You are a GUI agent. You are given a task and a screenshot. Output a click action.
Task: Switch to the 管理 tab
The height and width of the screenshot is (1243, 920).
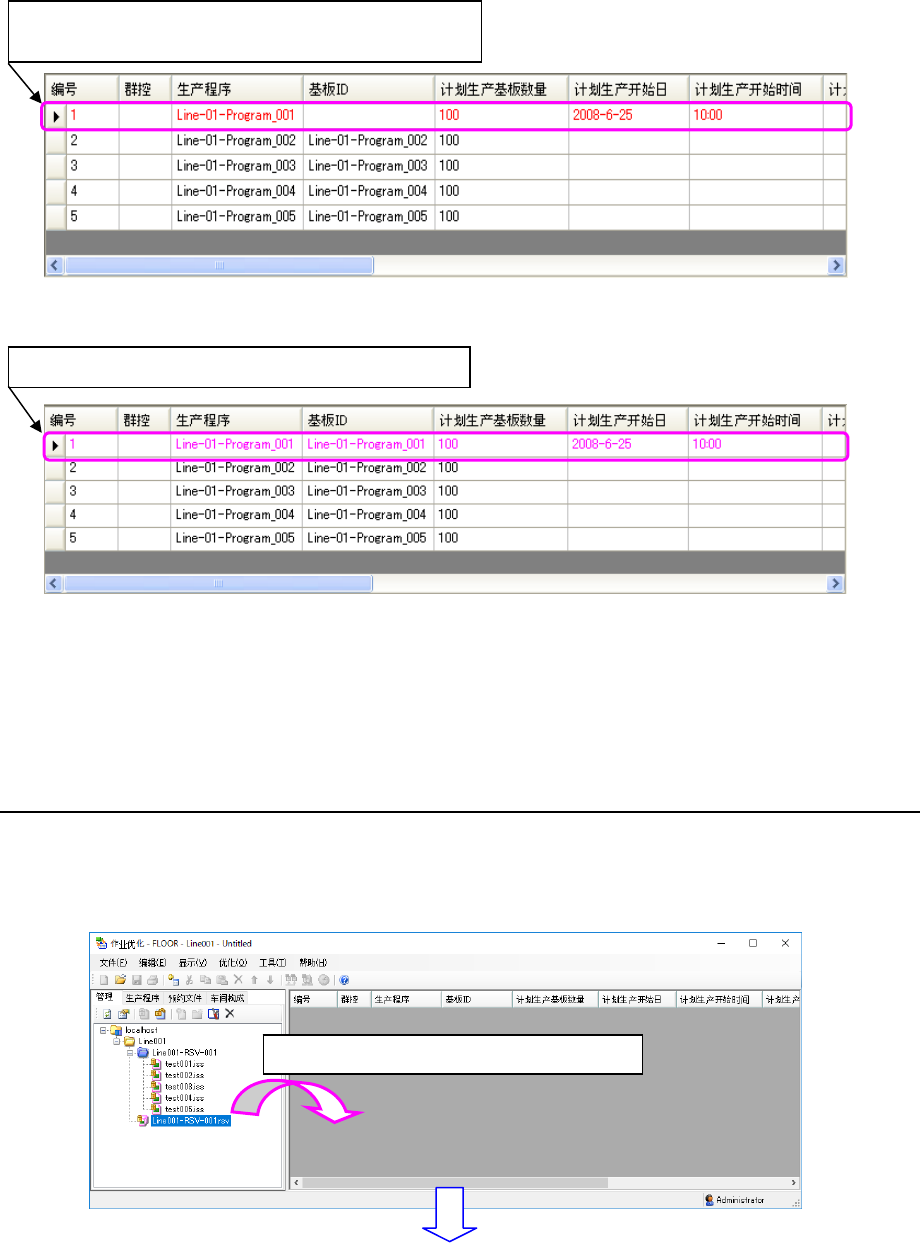(x=104, y=997)
